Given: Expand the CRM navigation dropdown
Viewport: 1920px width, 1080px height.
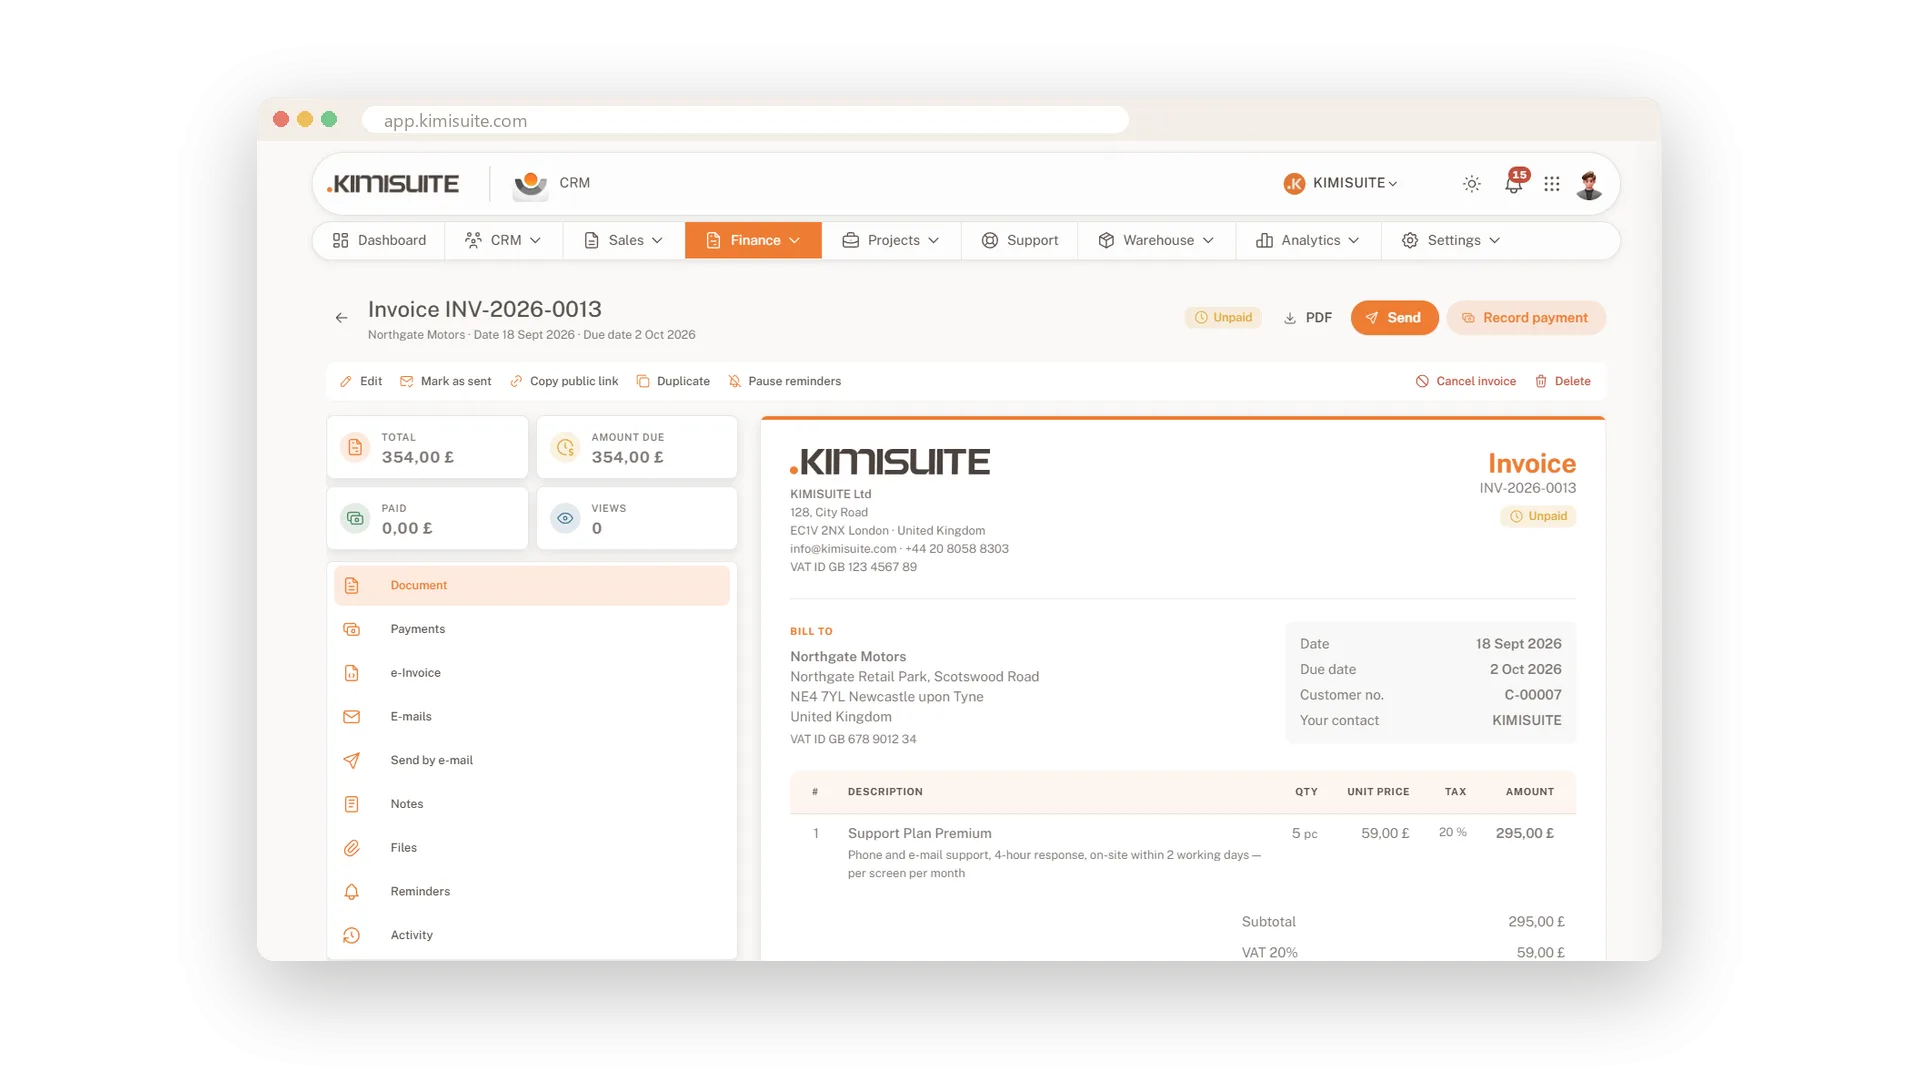Looking at the screenshot, I should tap(503, 241).
